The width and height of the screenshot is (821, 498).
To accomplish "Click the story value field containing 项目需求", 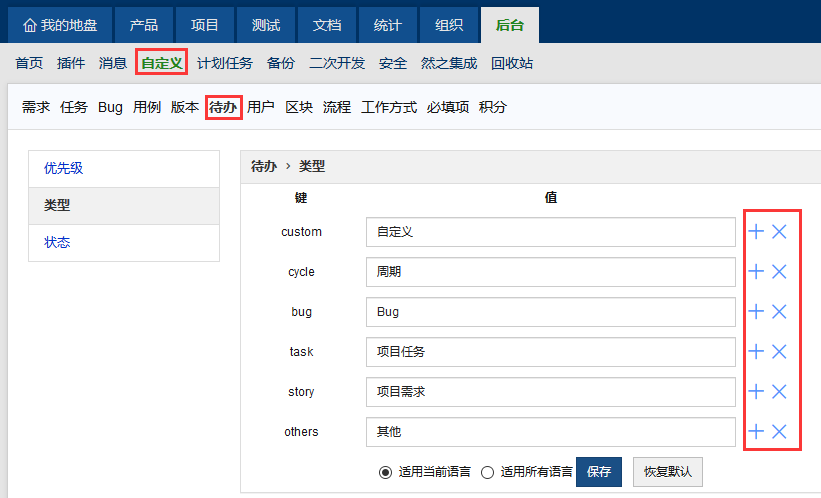I will pos(551,392).
